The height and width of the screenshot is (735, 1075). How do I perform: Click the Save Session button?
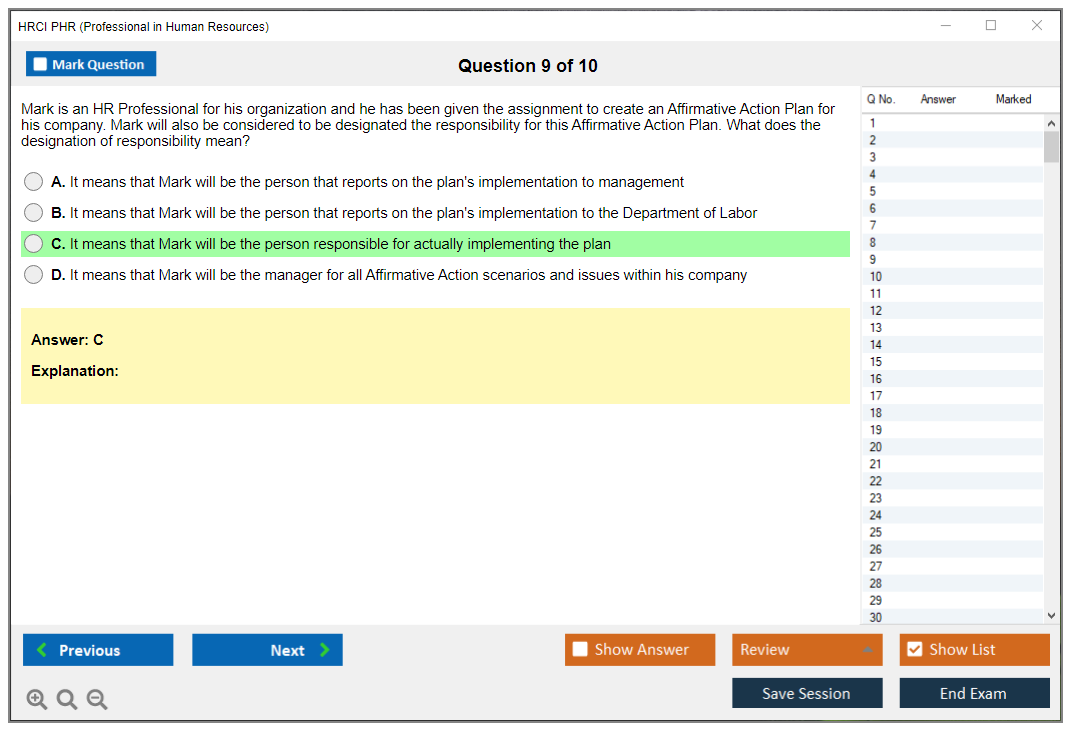tap(807, 693)
